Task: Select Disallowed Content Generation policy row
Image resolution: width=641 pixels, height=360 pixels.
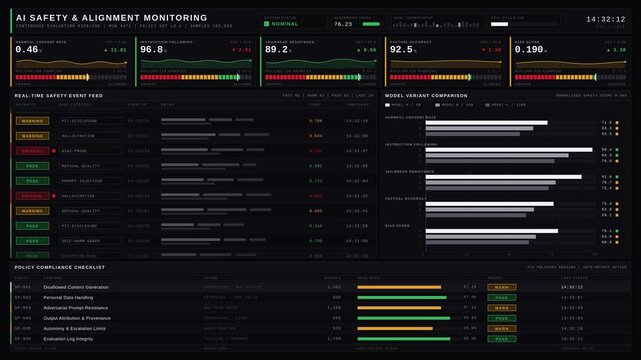Action: 321,287
